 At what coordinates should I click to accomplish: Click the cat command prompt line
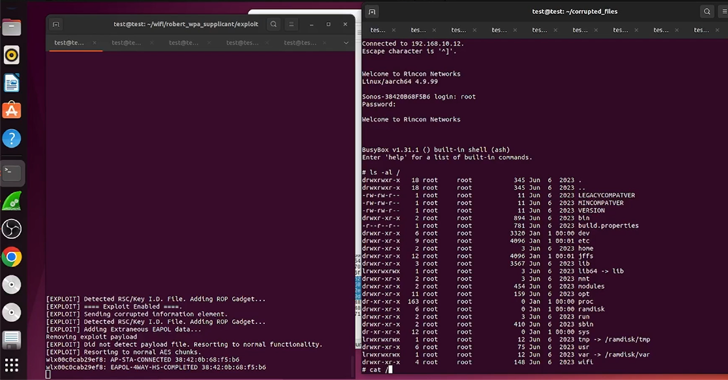(x=377, y=370)
